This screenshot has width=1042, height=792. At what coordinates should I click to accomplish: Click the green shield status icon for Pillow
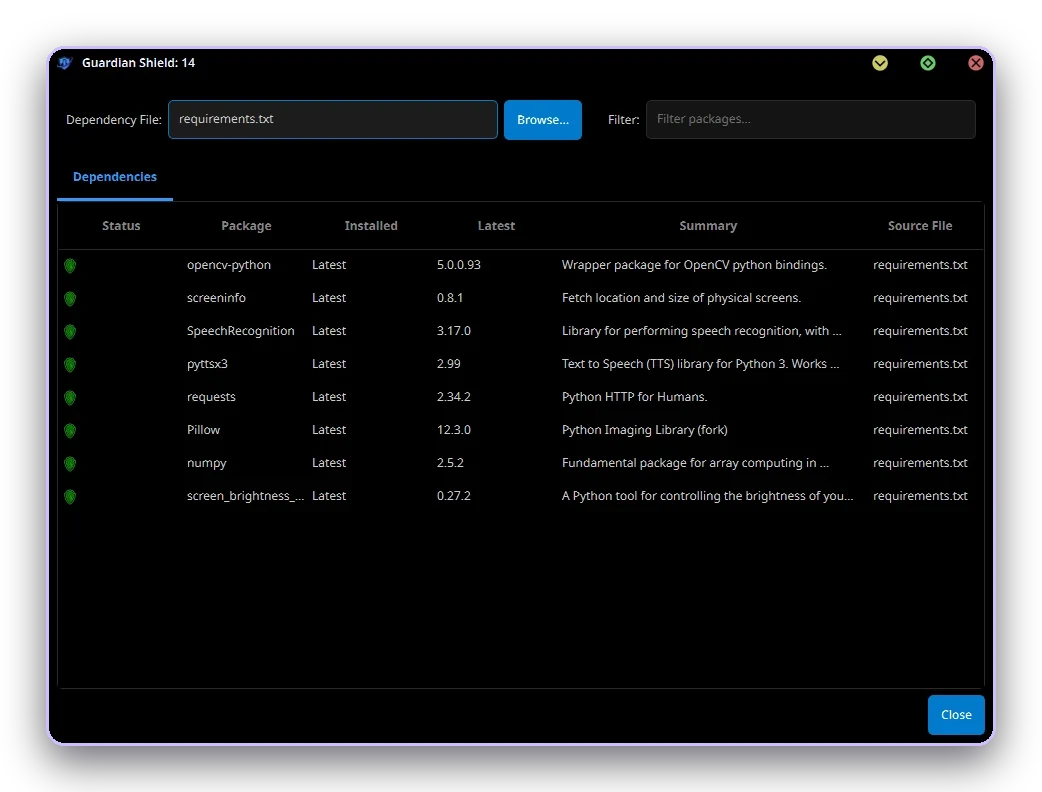click(x=70, y=431)
